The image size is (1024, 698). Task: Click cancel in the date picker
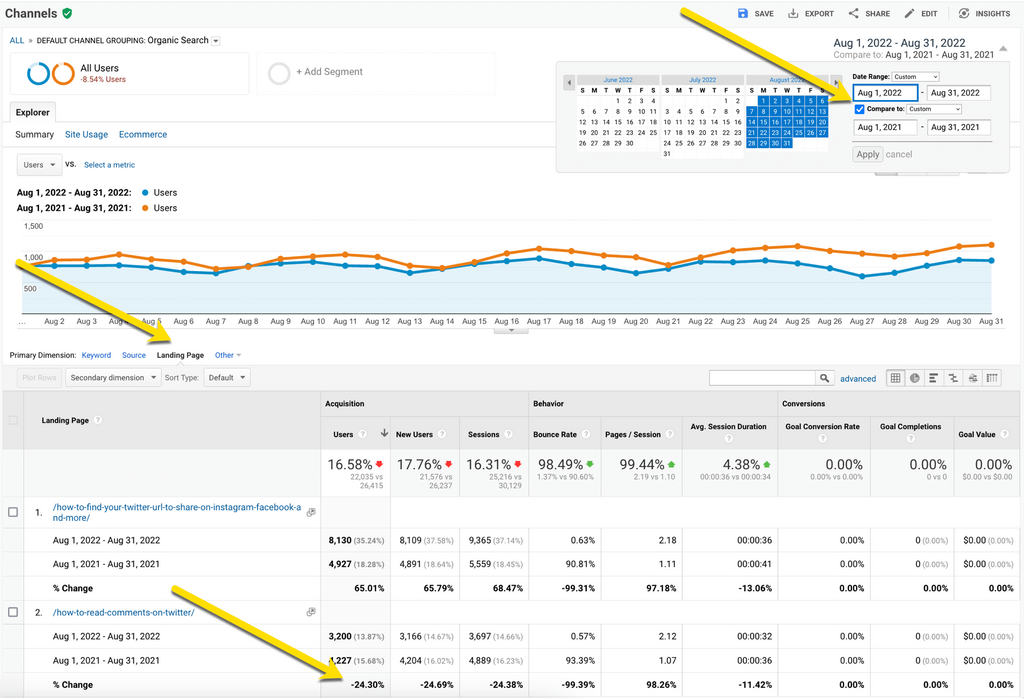pos(899,154)
